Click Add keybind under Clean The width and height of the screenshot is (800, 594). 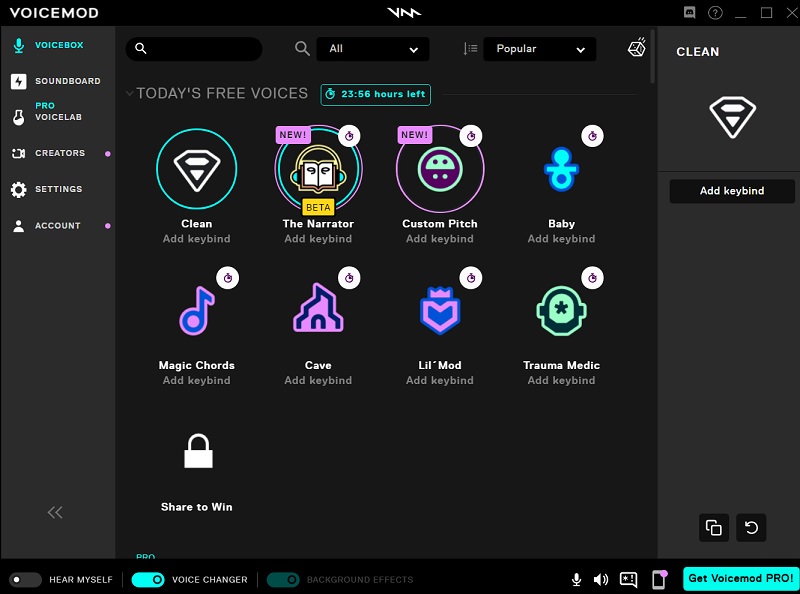(196, 239)
